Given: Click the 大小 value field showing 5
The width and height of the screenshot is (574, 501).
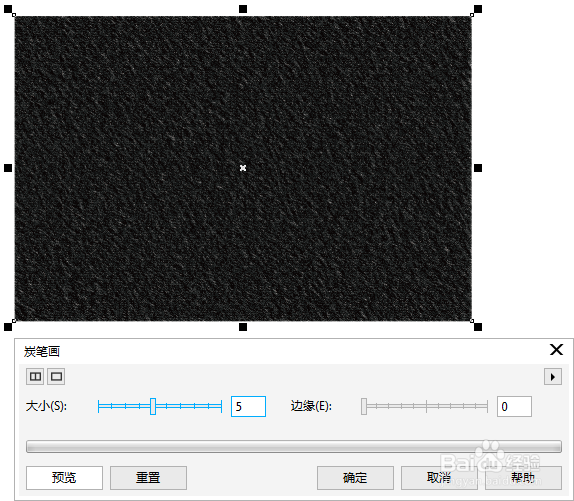Looking at the screenshot, I should pos(248,406).
